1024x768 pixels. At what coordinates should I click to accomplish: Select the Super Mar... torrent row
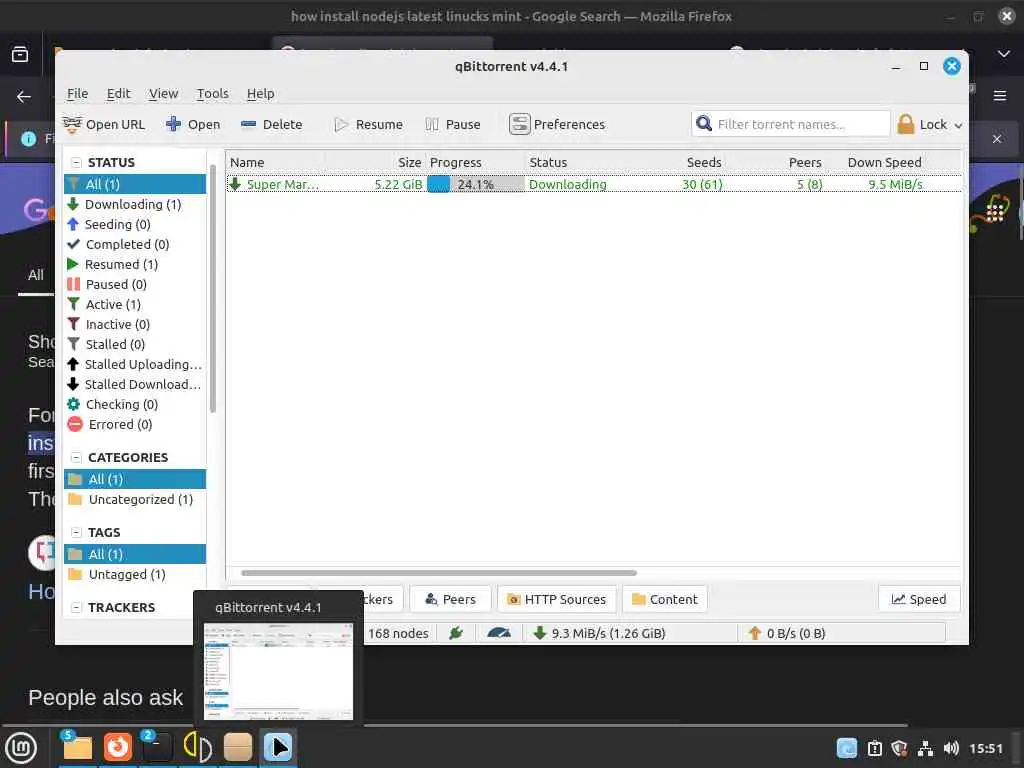(594, 185)
